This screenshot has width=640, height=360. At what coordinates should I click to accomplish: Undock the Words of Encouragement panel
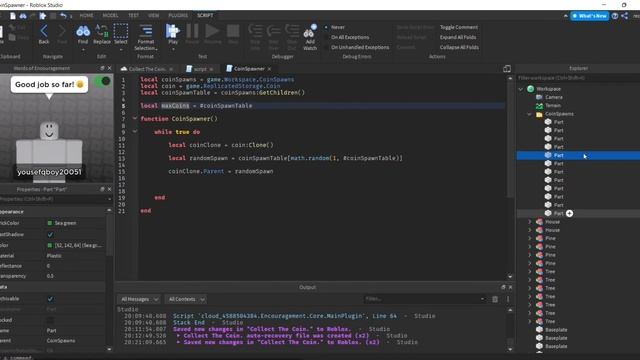click(102, 68)
